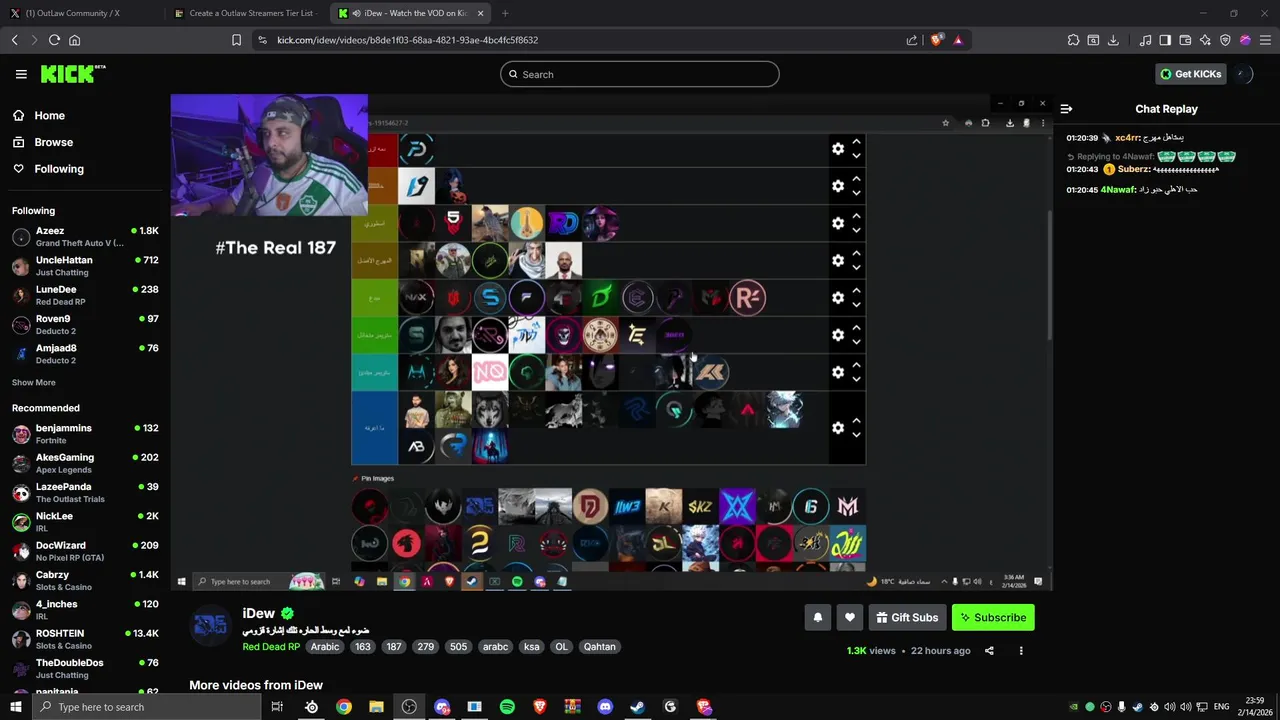
Task: Open the browser hamburger main menu
Action: pos(1265,40)
